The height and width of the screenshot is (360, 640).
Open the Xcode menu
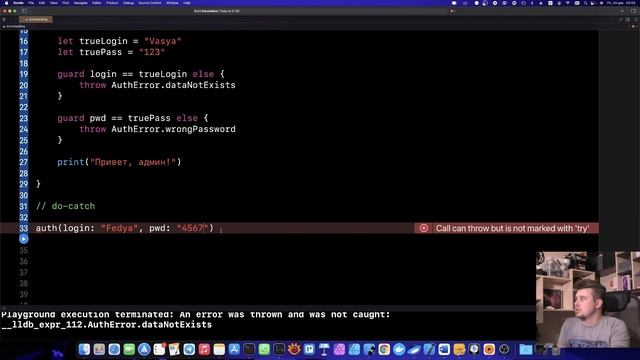18,3
